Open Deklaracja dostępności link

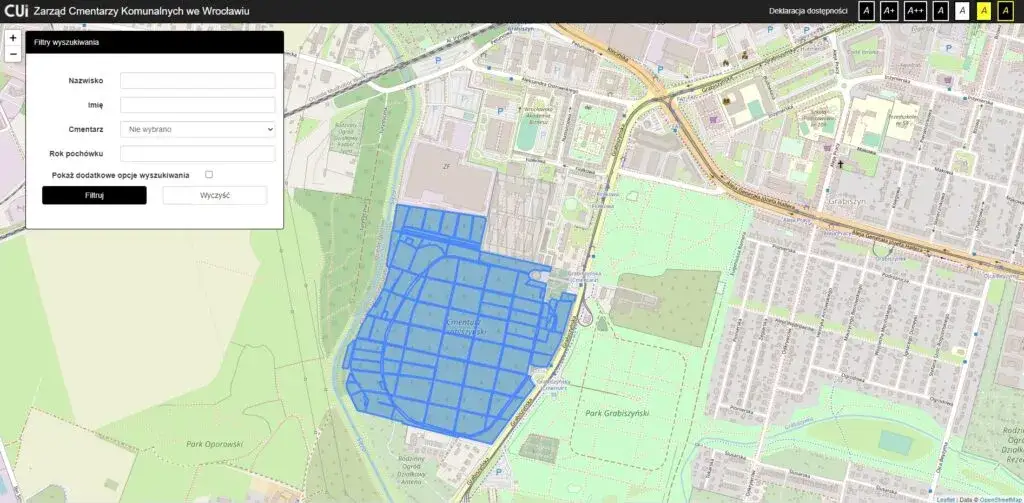tap(808, 11)
